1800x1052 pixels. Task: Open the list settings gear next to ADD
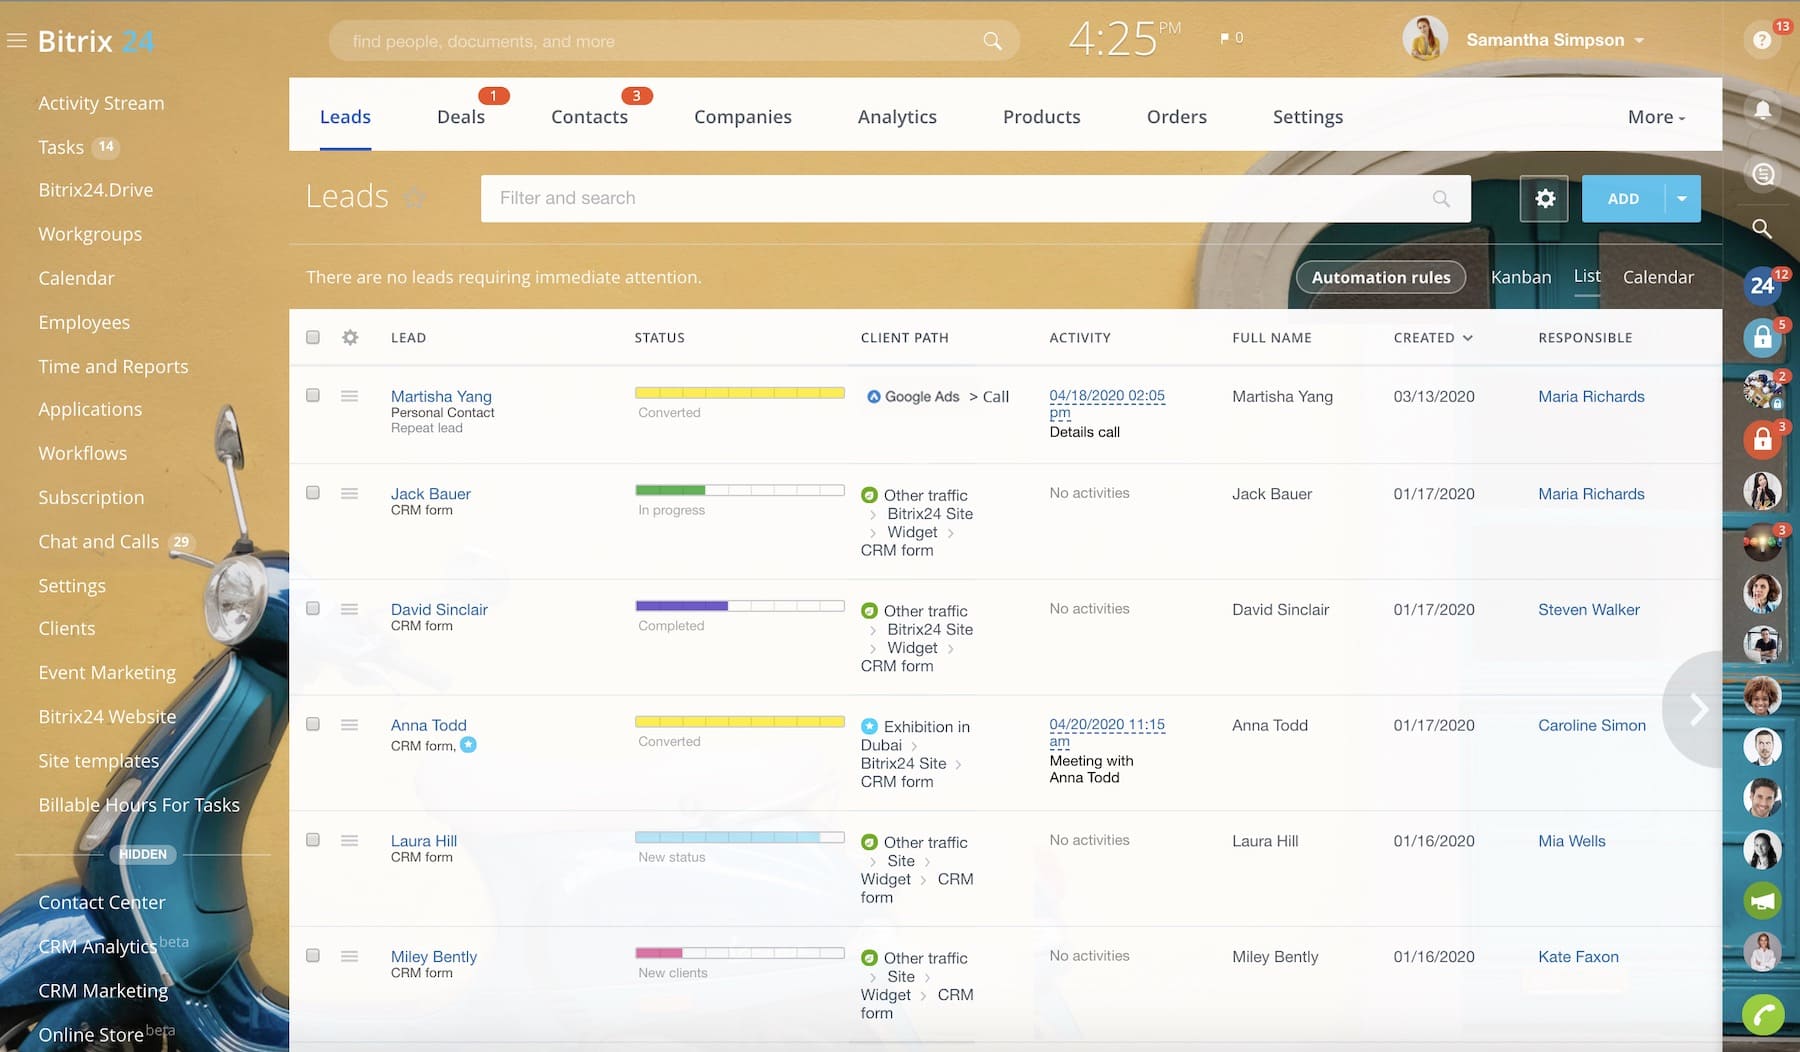[1544, 198]
